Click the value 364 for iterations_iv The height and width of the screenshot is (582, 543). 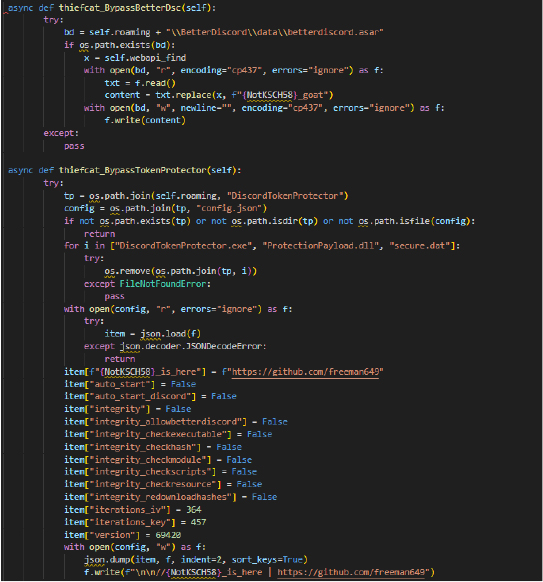coord(194,509)
